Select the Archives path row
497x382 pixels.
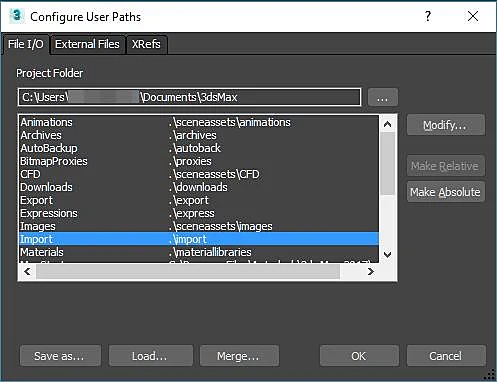199,135
